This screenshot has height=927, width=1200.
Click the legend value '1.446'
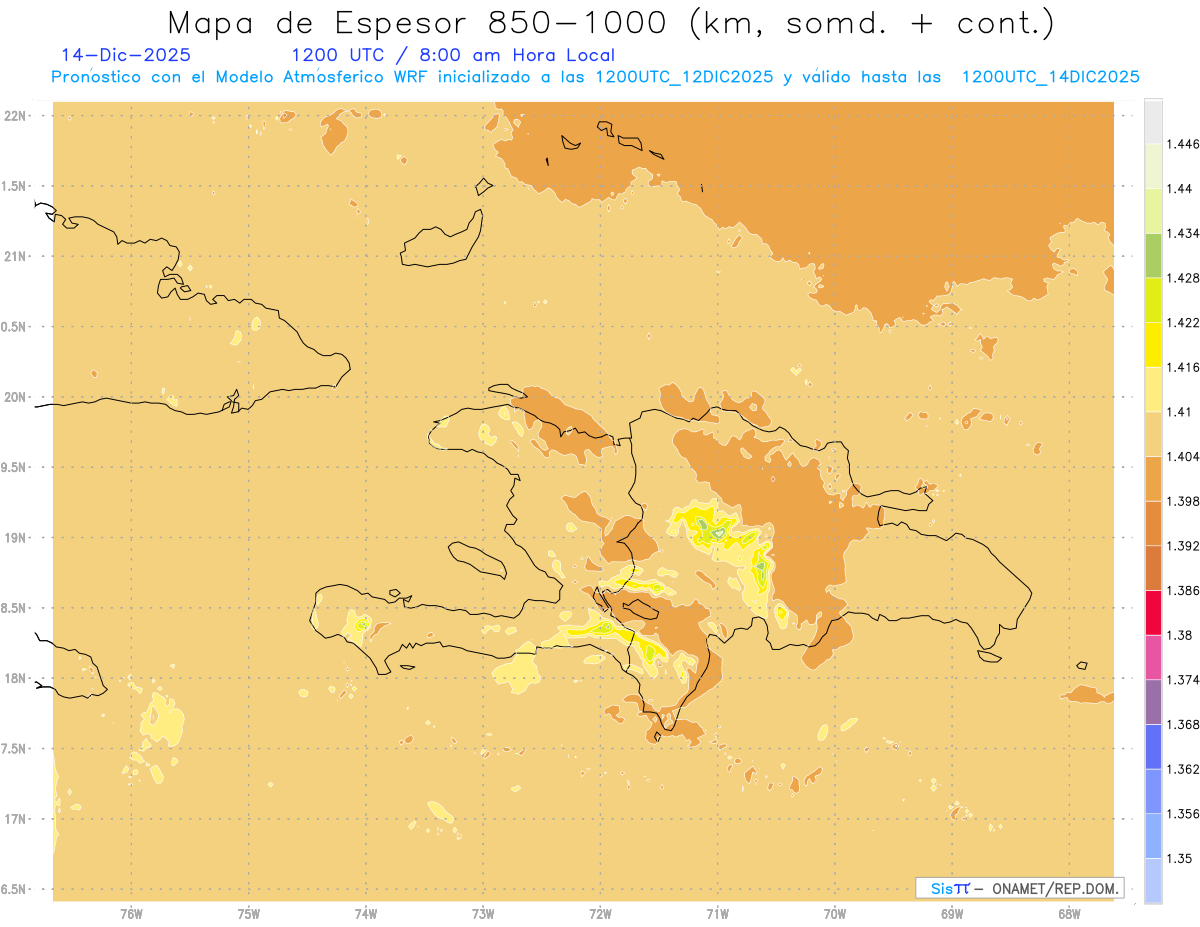click(x=1181, y=144)
